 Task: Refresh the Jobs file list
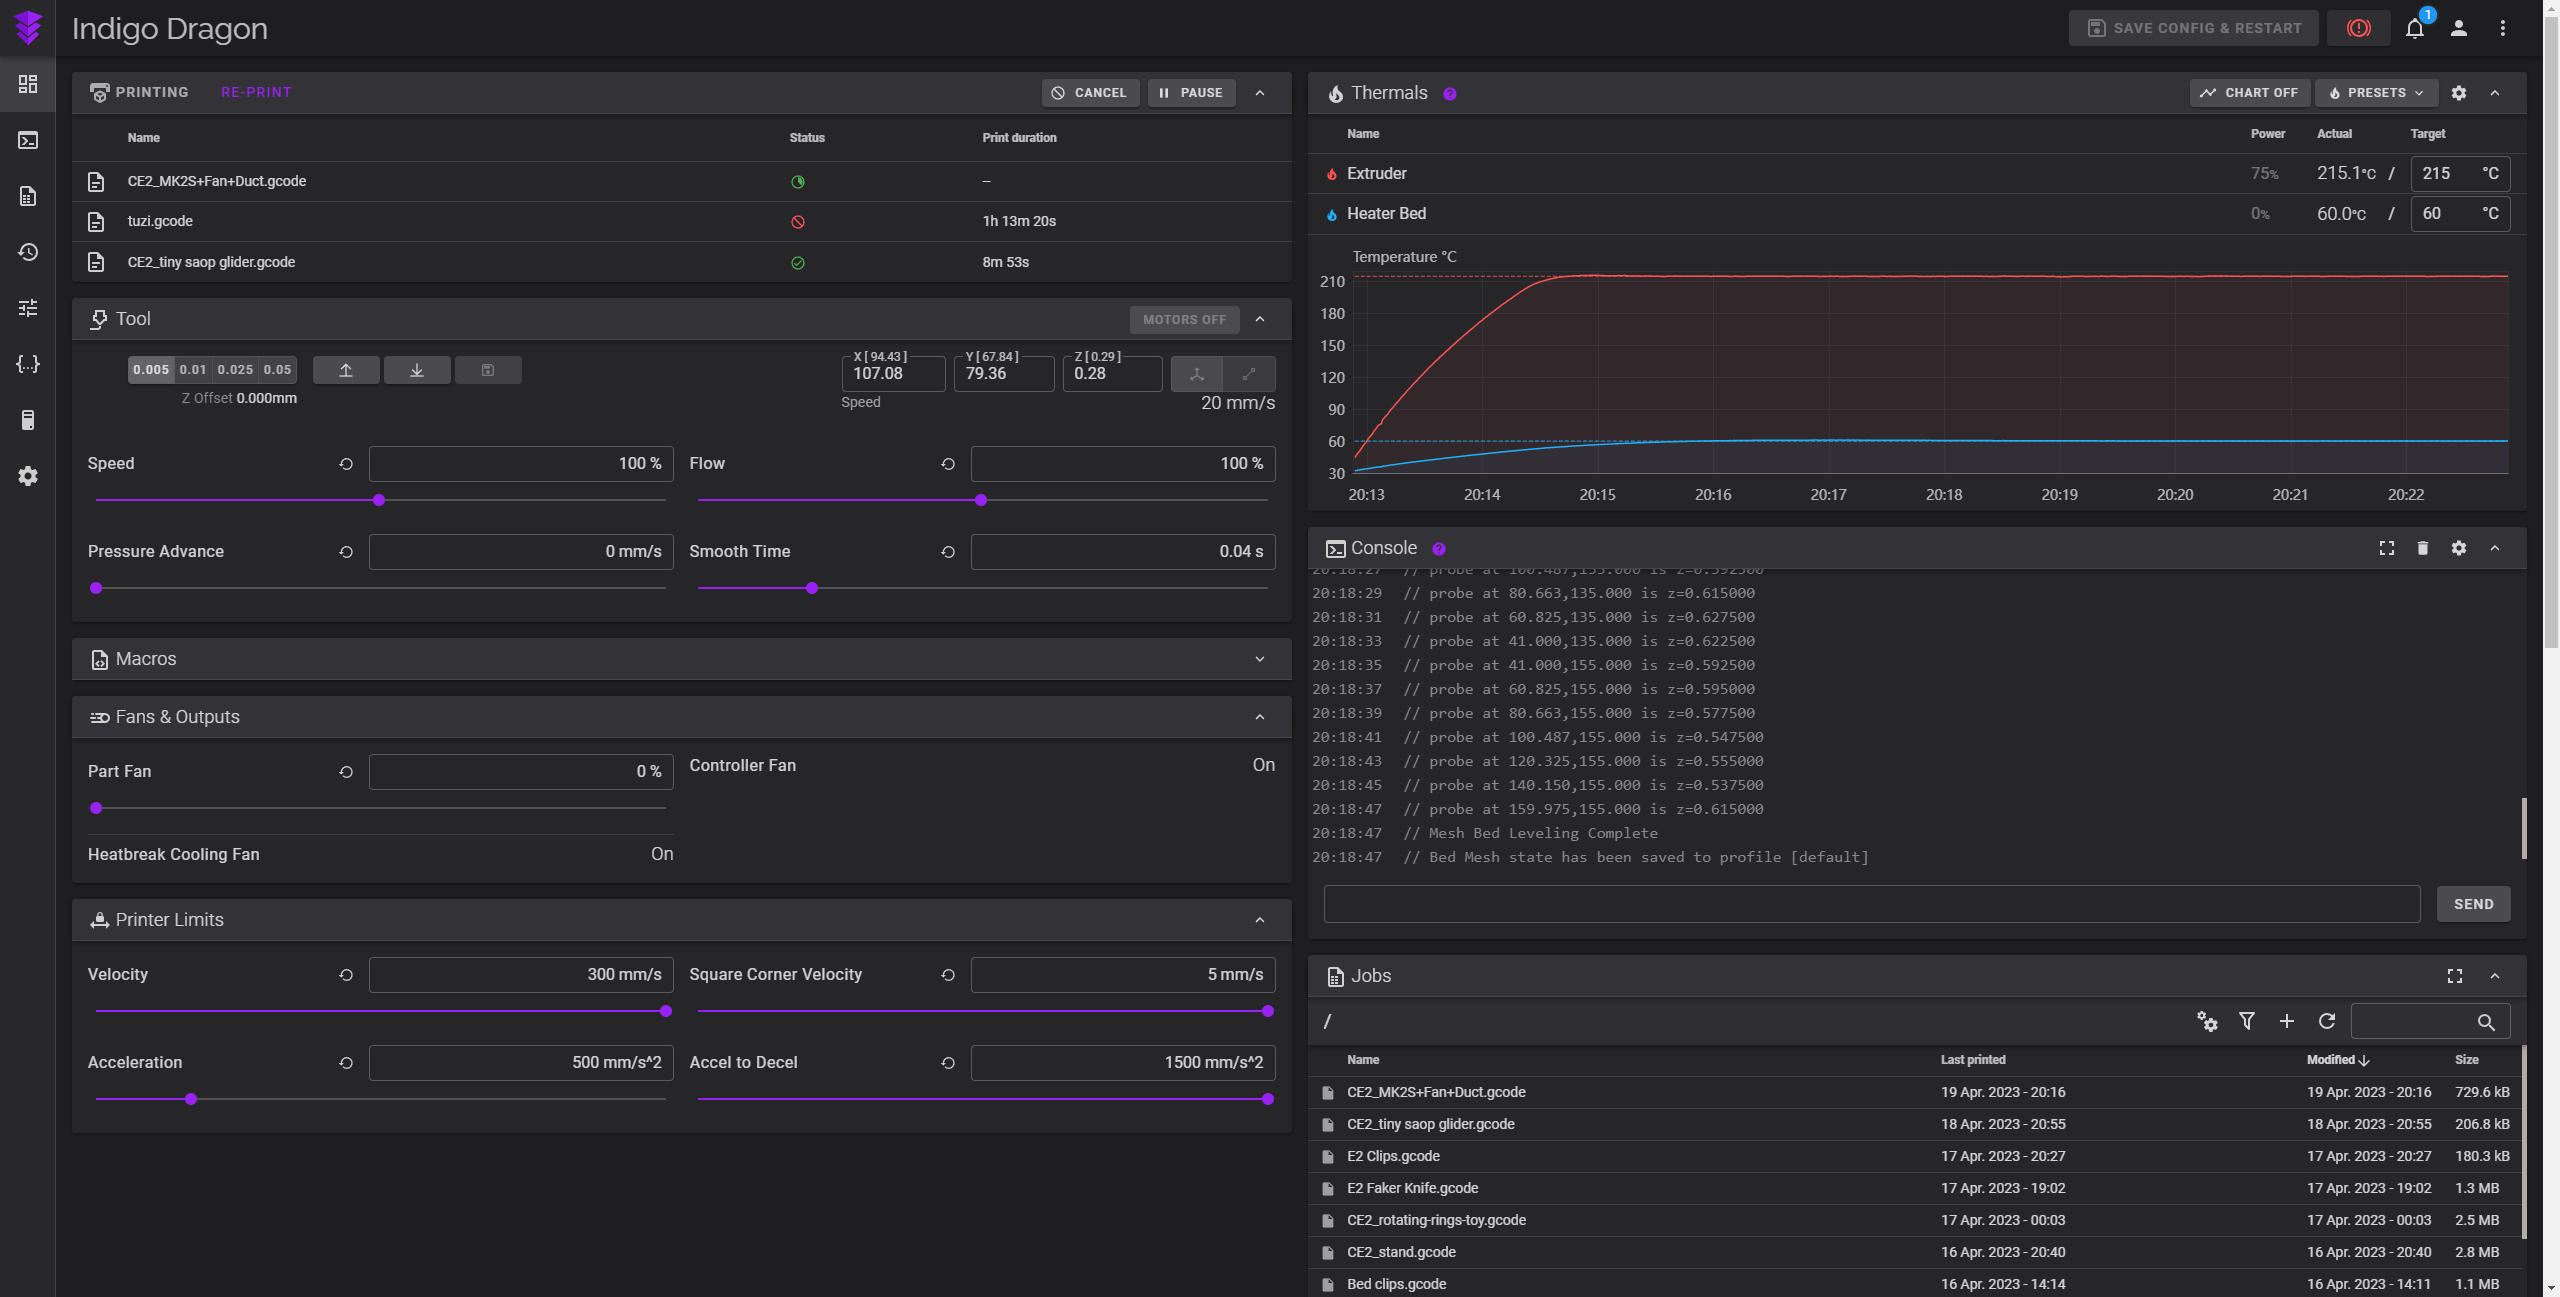[2327, 1021]
